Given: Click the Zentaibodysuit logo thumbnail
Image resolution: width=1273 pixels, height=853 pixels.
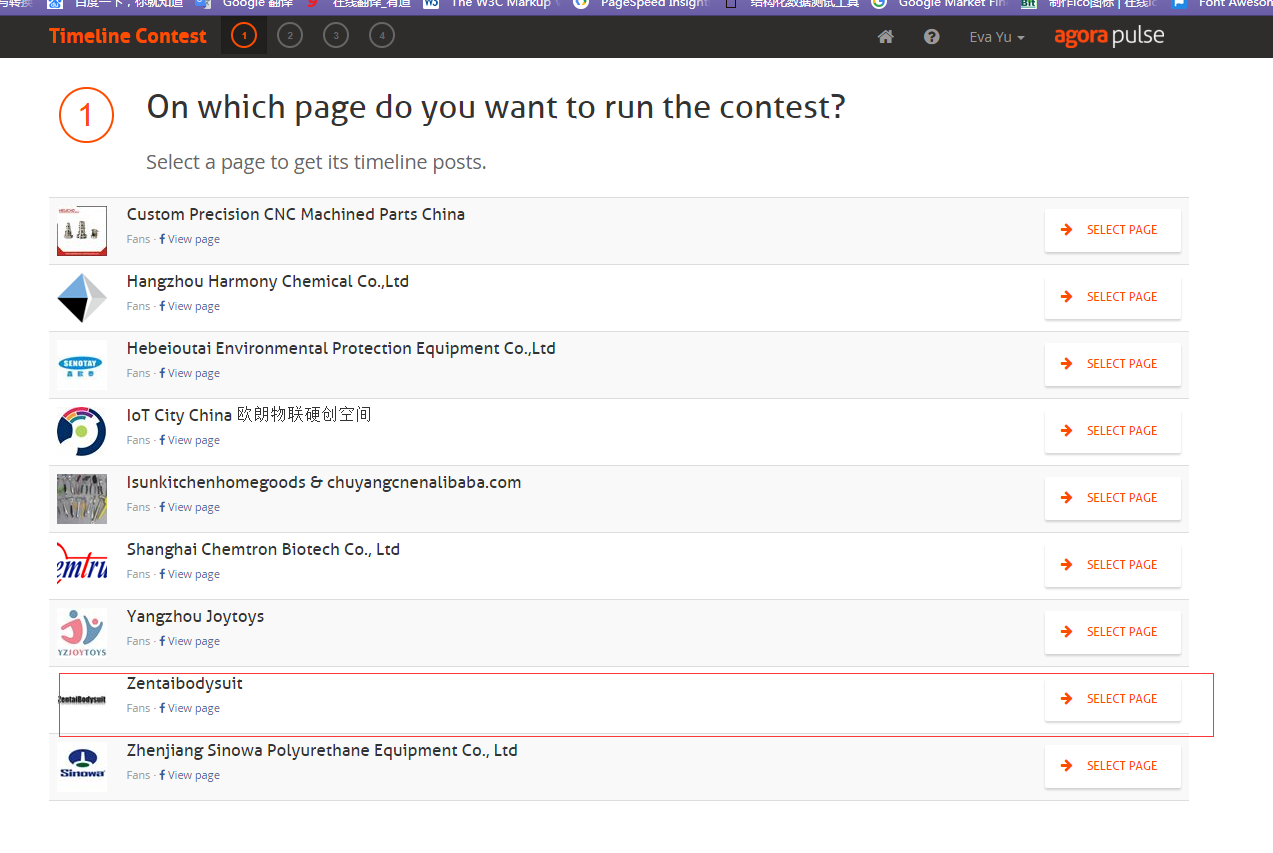Looking at the screenshot, I should 82,700.
